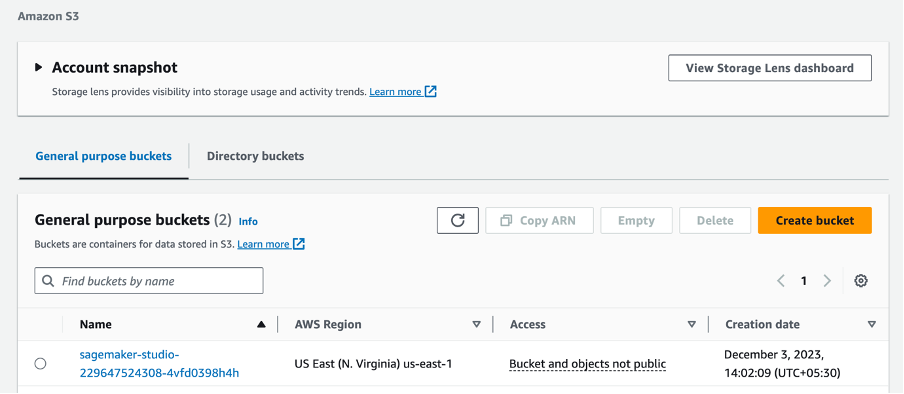Click the Delete button

tap(715, 220)
